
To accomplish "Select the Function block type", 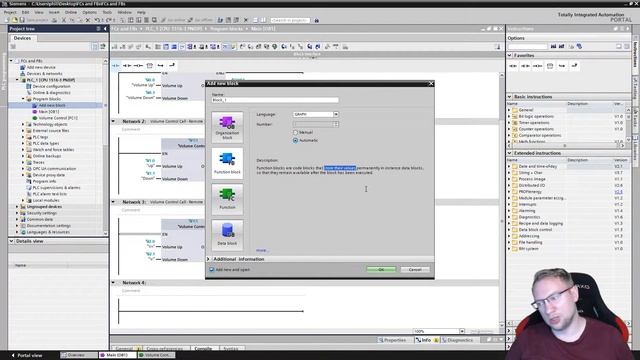I will point(227,163).
